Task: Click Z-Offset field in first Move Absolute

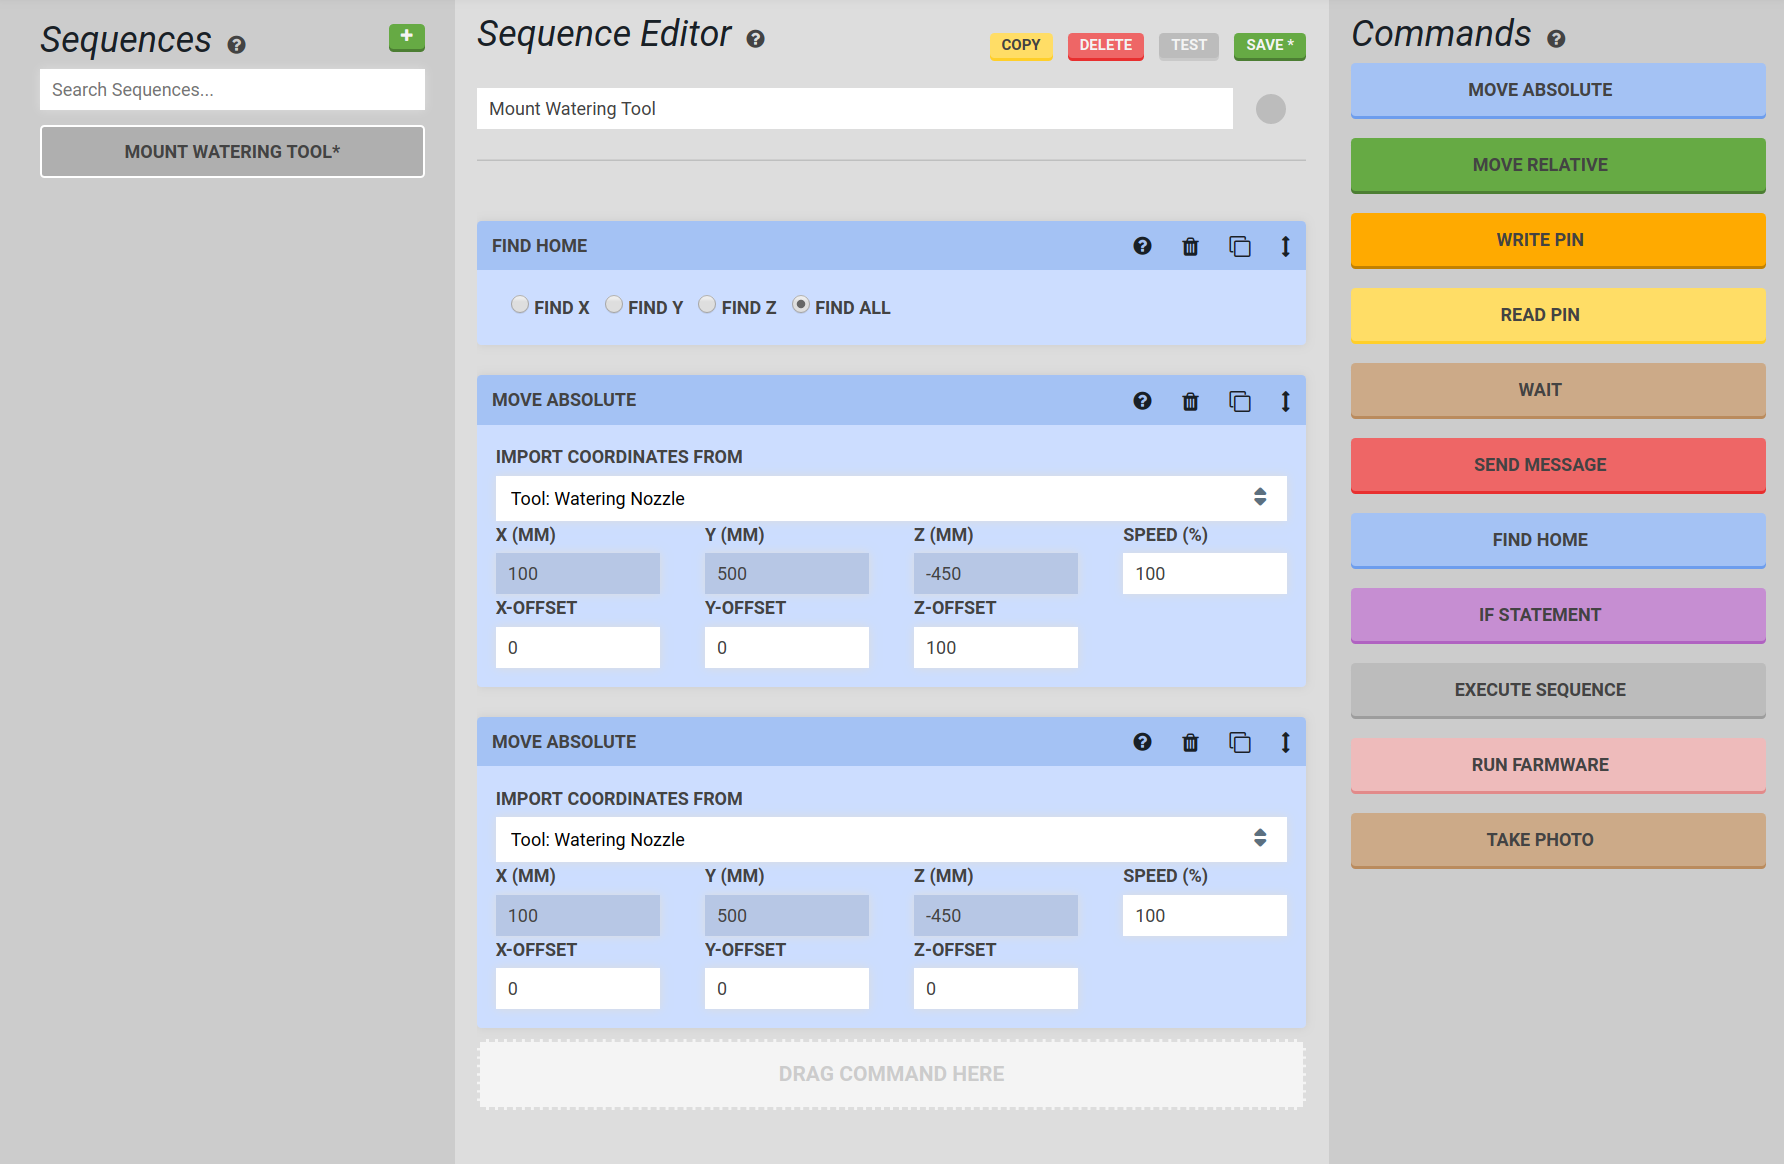Action: click(x=995, y=648)
